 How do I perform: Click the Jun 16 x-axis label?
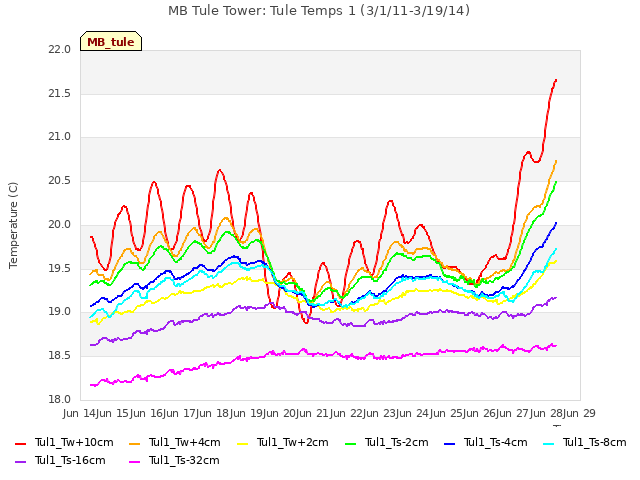coord(147,413)
